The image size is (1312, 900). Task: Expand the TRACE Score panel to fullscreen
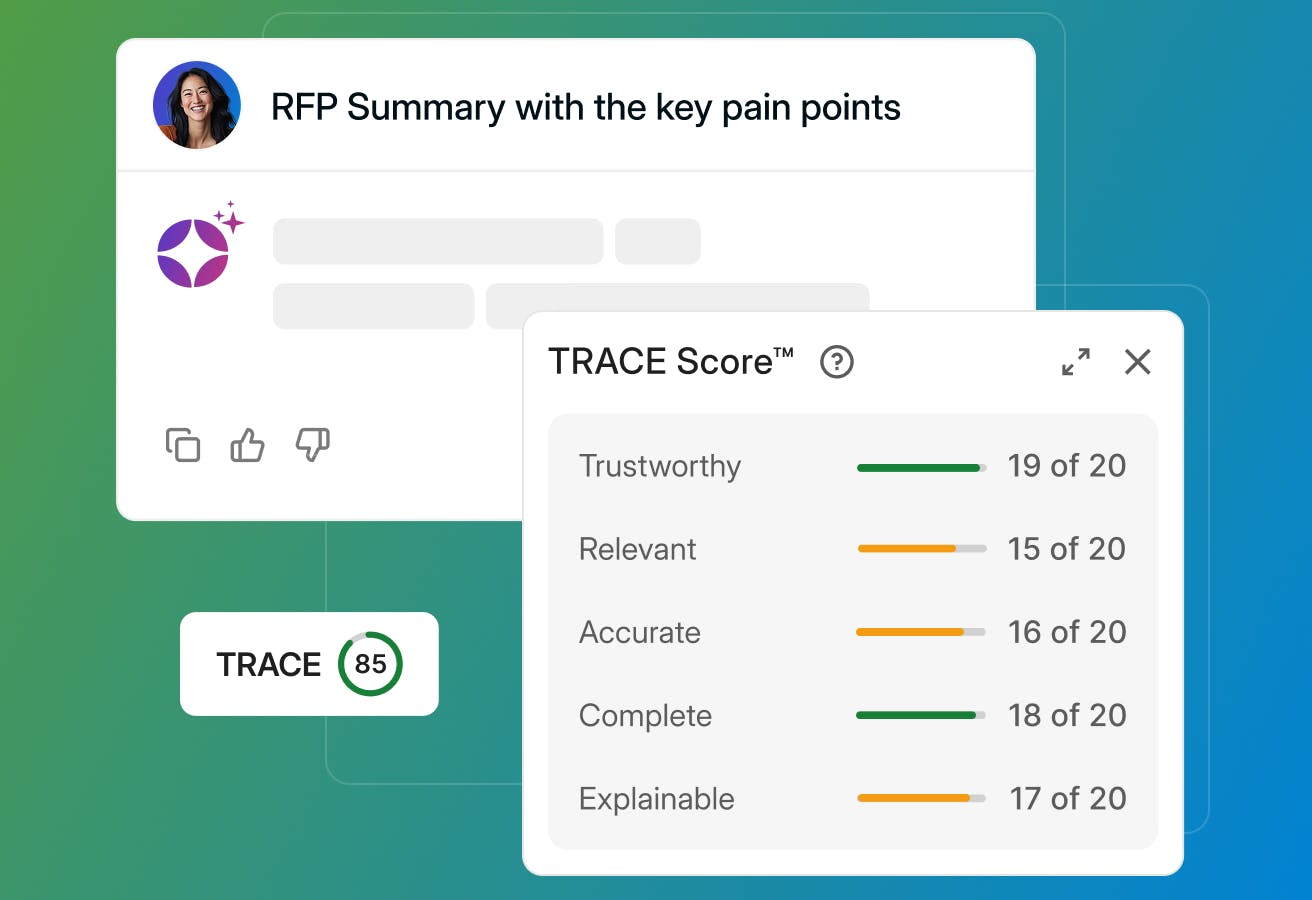point(1076,363)
